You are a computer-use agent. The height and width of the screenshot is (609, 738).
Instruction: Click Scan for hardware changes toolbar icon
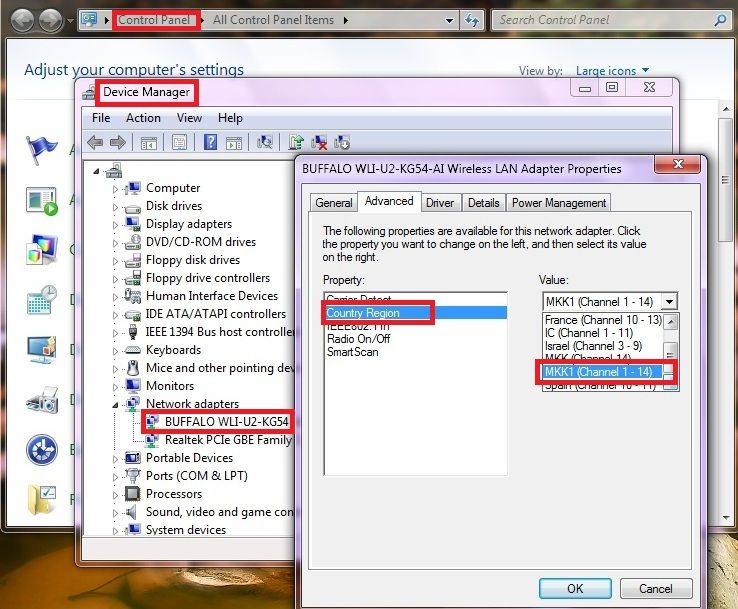pyautogui.click(x=265, y=142)
